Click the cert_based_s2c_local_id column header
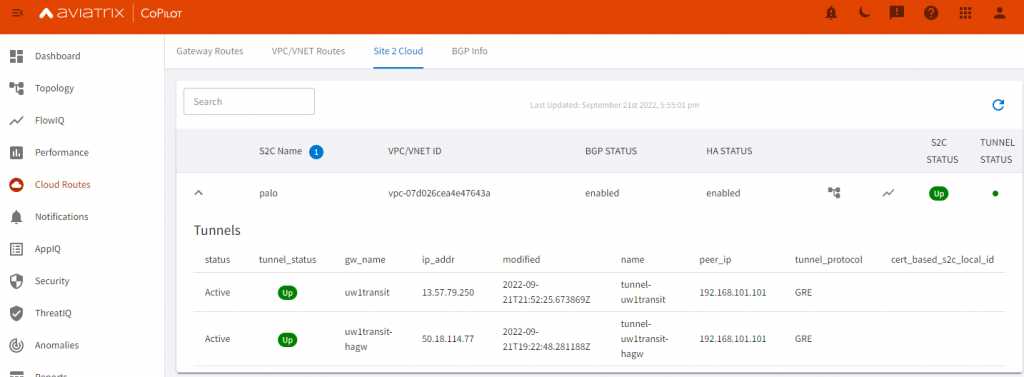 click(942, 260)
